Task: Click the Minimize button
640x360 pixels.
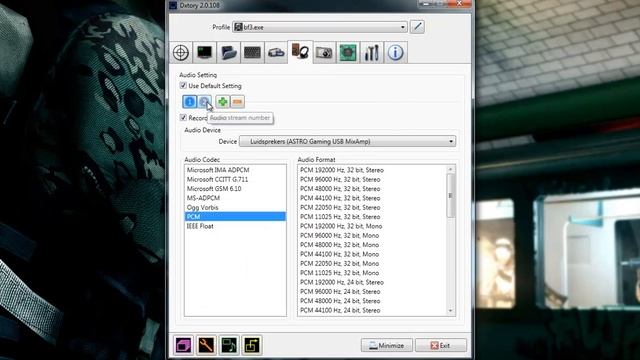Action: (387, 345)
